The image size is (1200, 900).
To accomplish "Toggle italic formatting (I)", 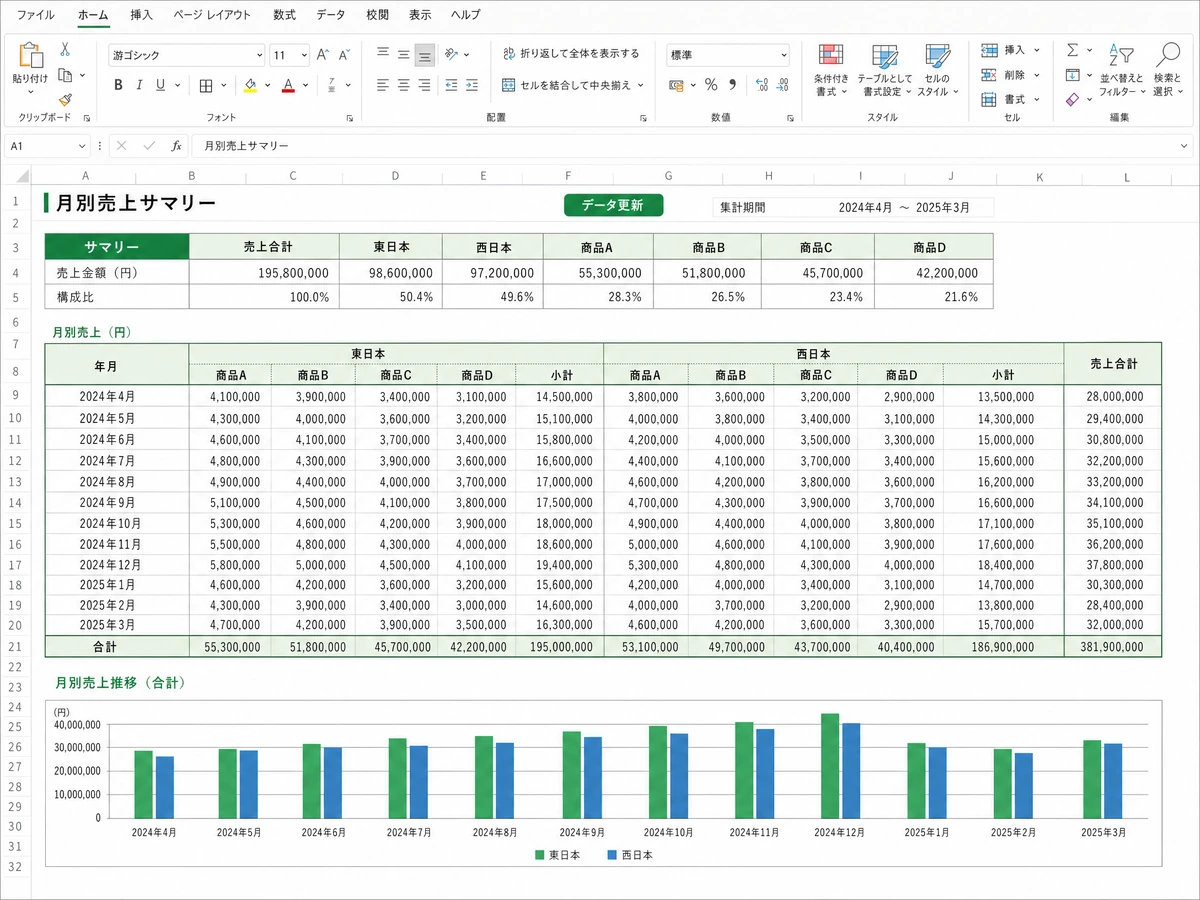I will click(x=140, y=85).
